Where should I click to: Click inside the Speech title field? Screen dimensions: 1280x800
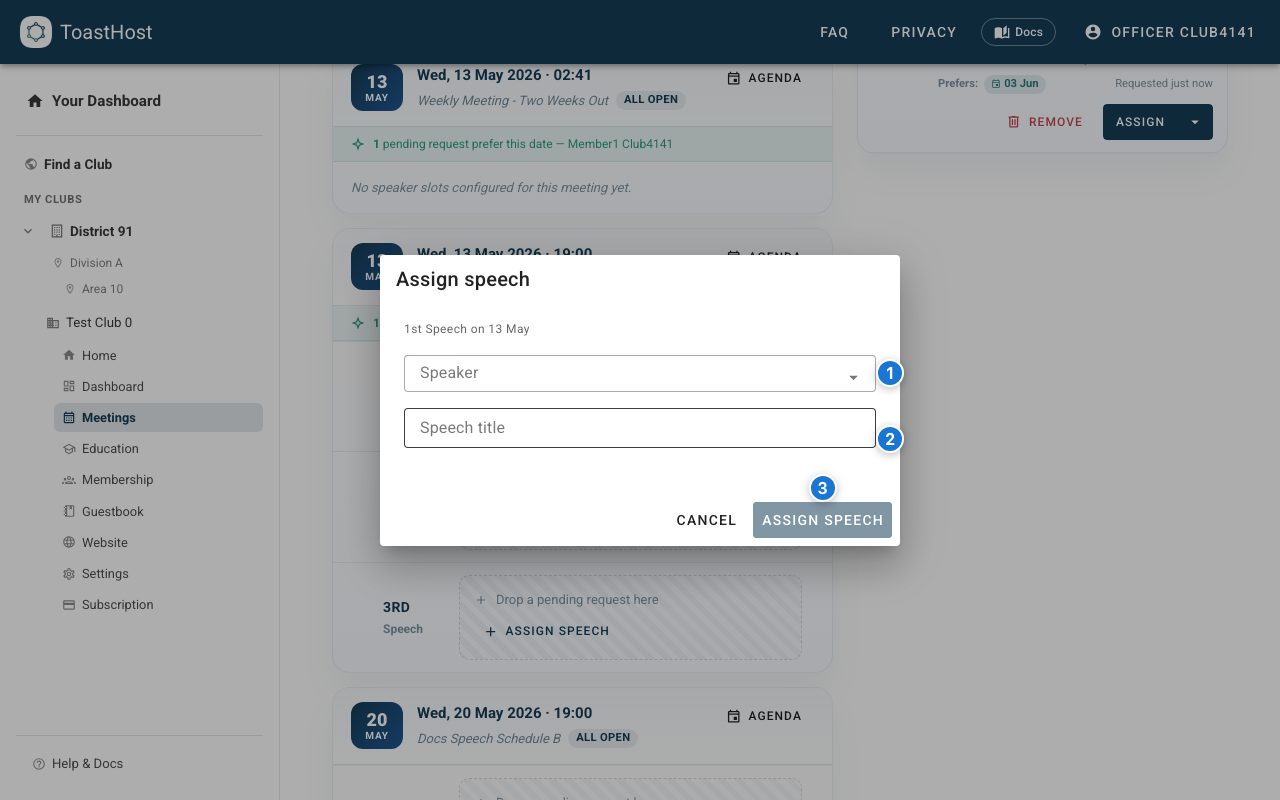[640, 427]
